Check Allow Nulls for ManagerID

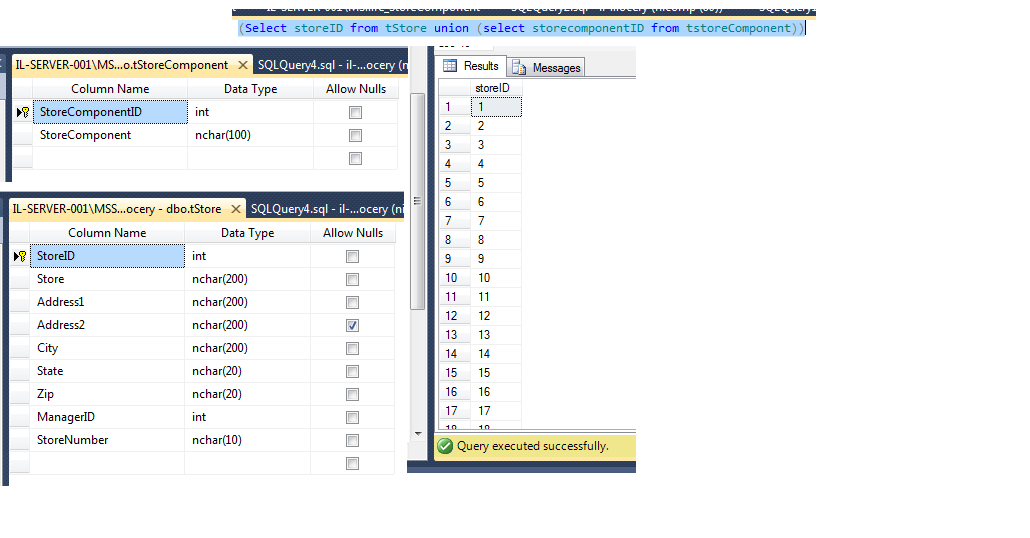pyautogui.click(x=352, y=417)
